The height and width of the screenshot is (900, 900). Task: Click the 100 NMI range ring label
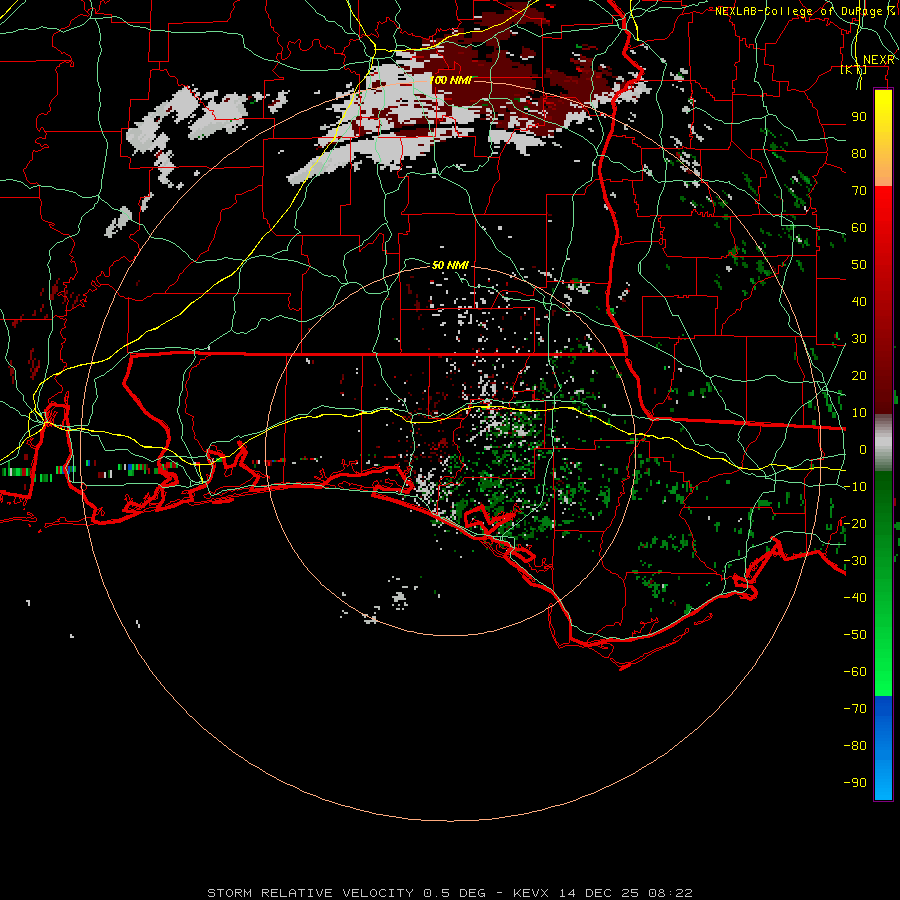pyautogui.click(x=451, y=80)
